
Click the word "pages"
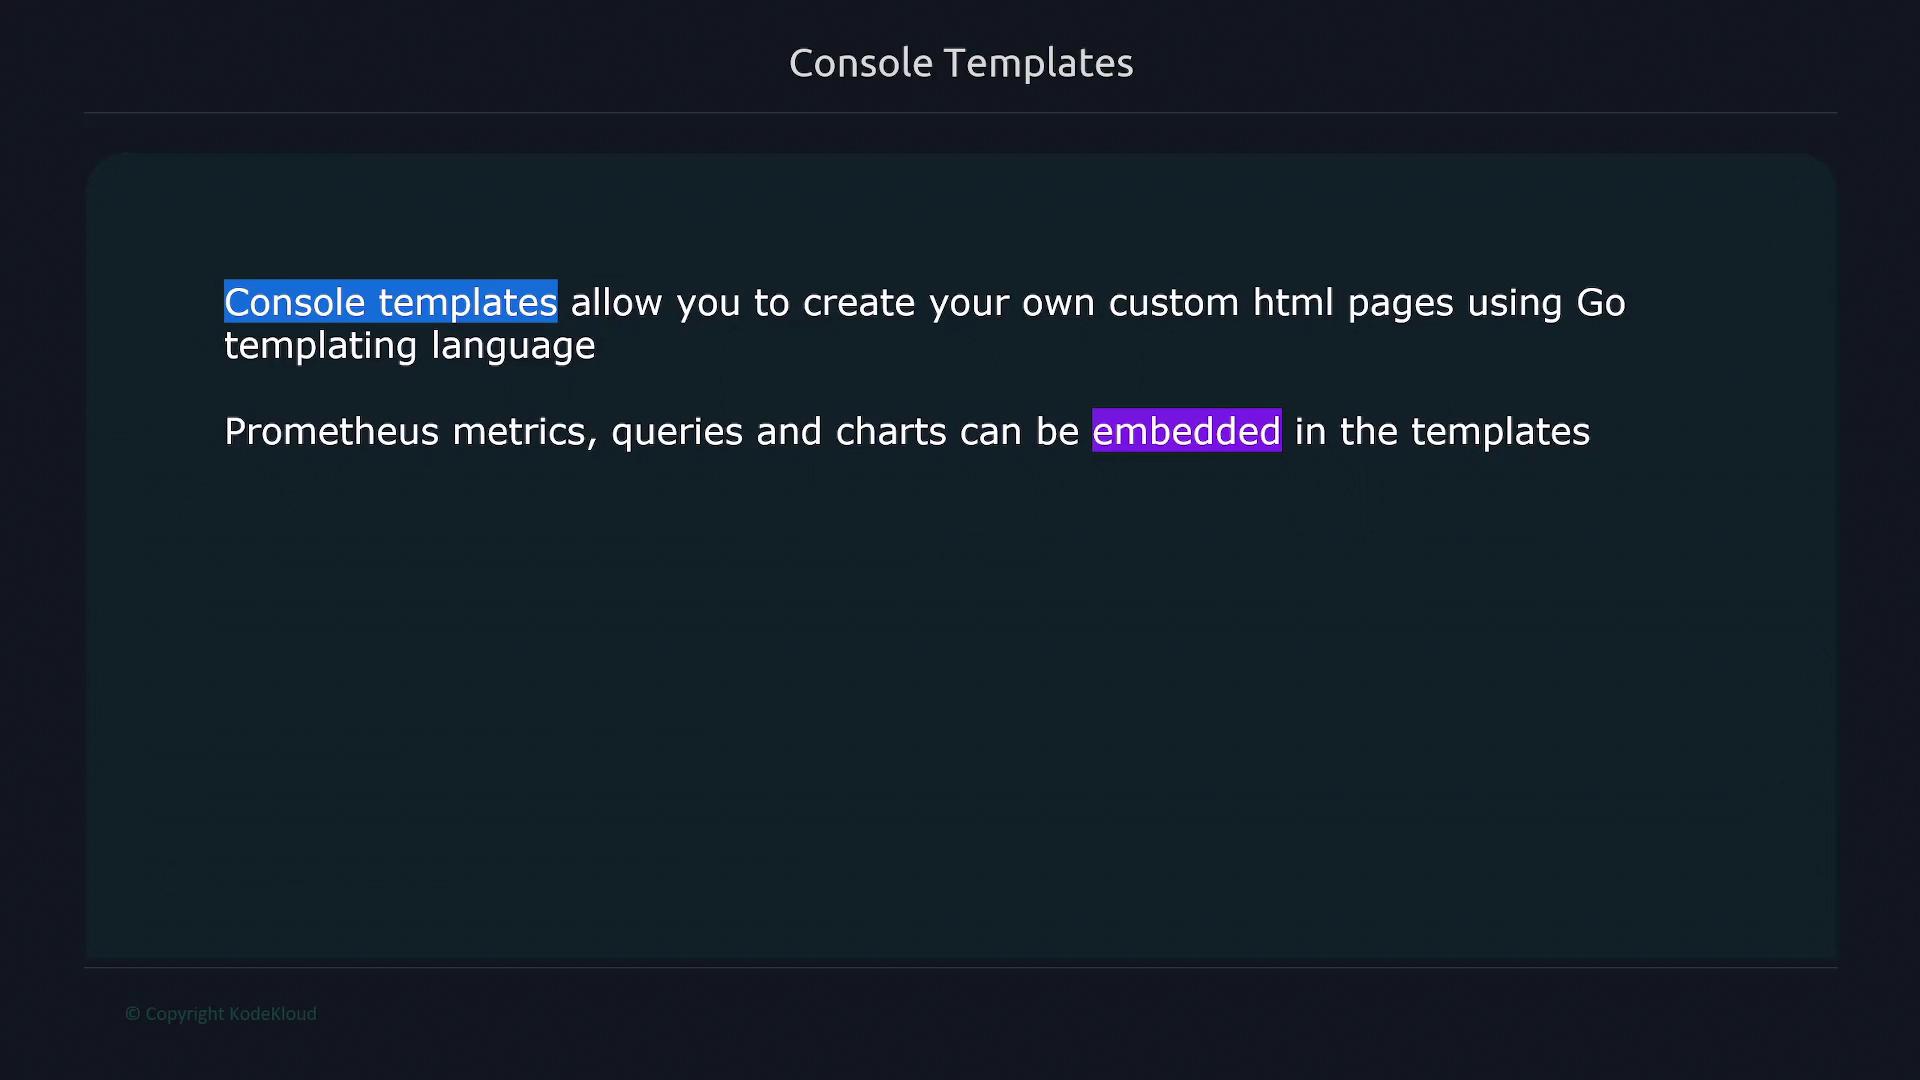pyautogui.click(x=1400, y=304)
